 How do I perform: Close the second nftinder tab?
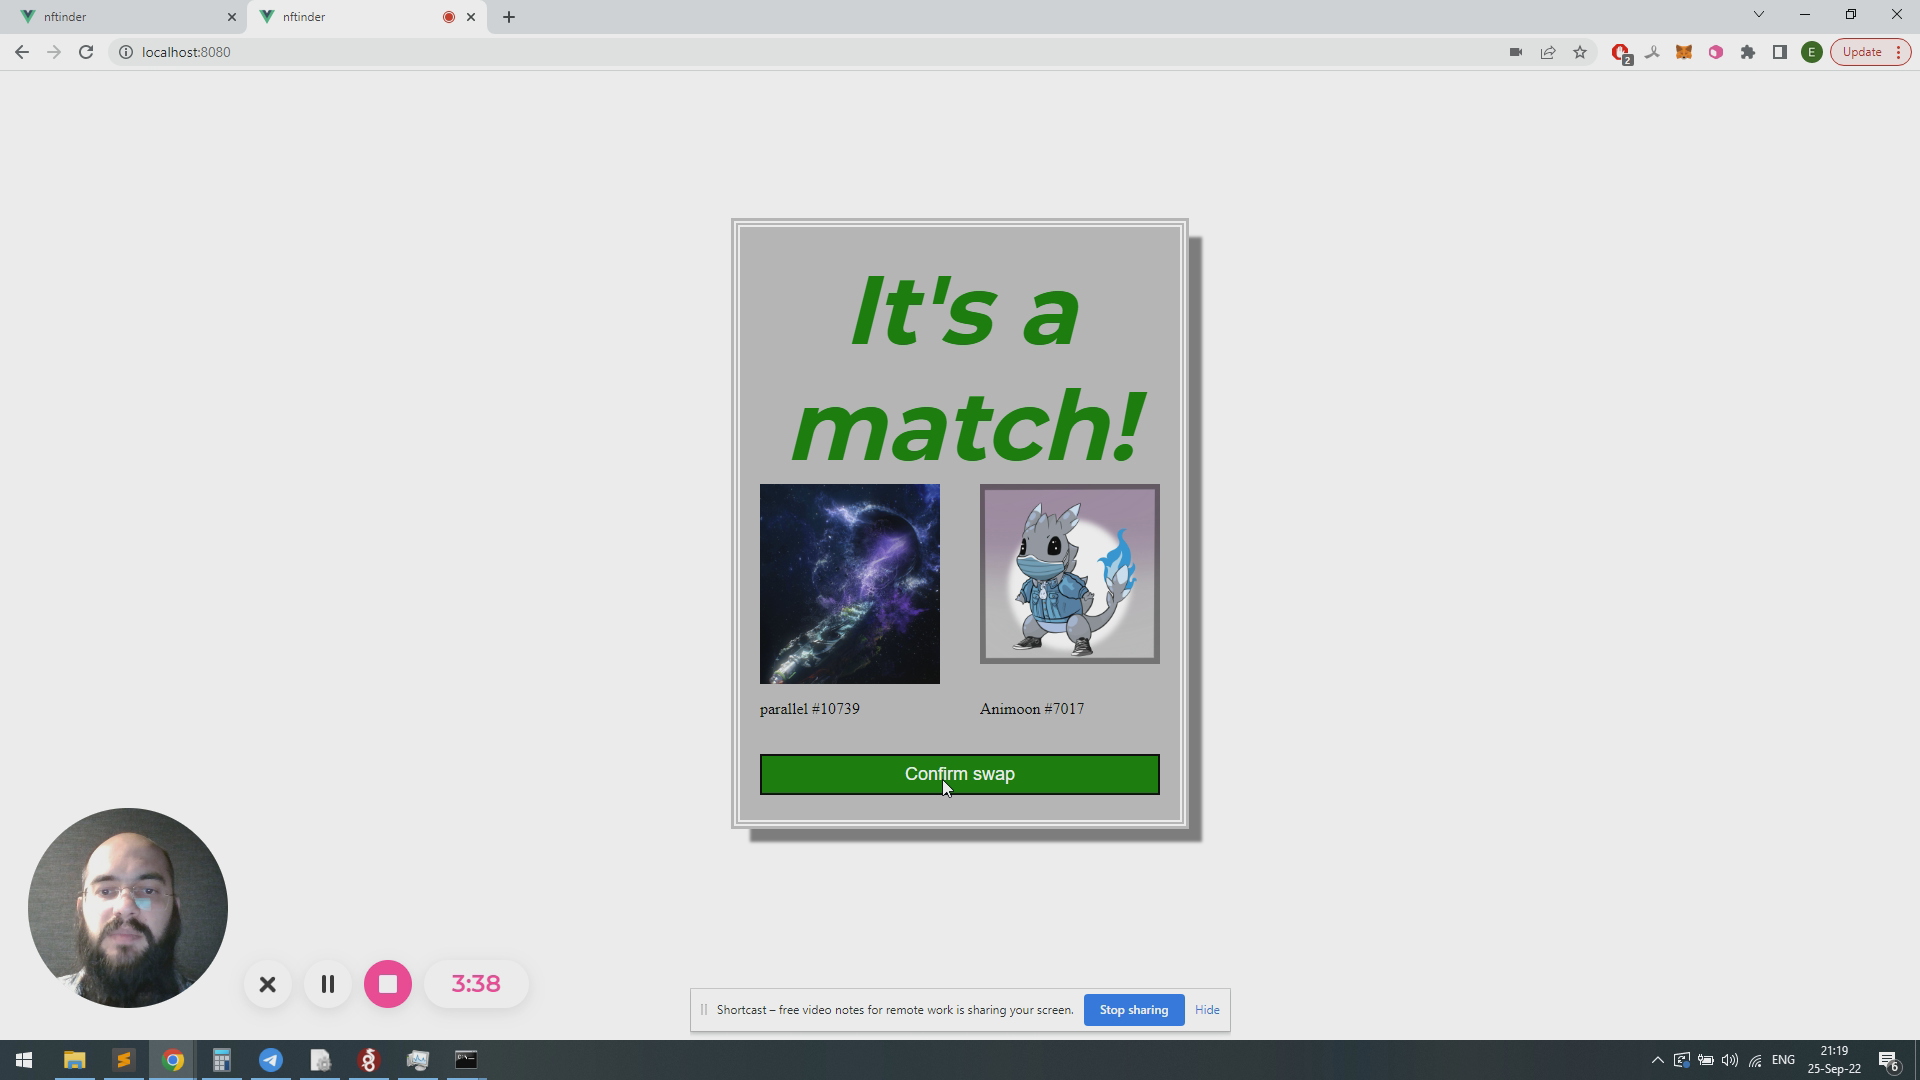(x=471, y=17)
